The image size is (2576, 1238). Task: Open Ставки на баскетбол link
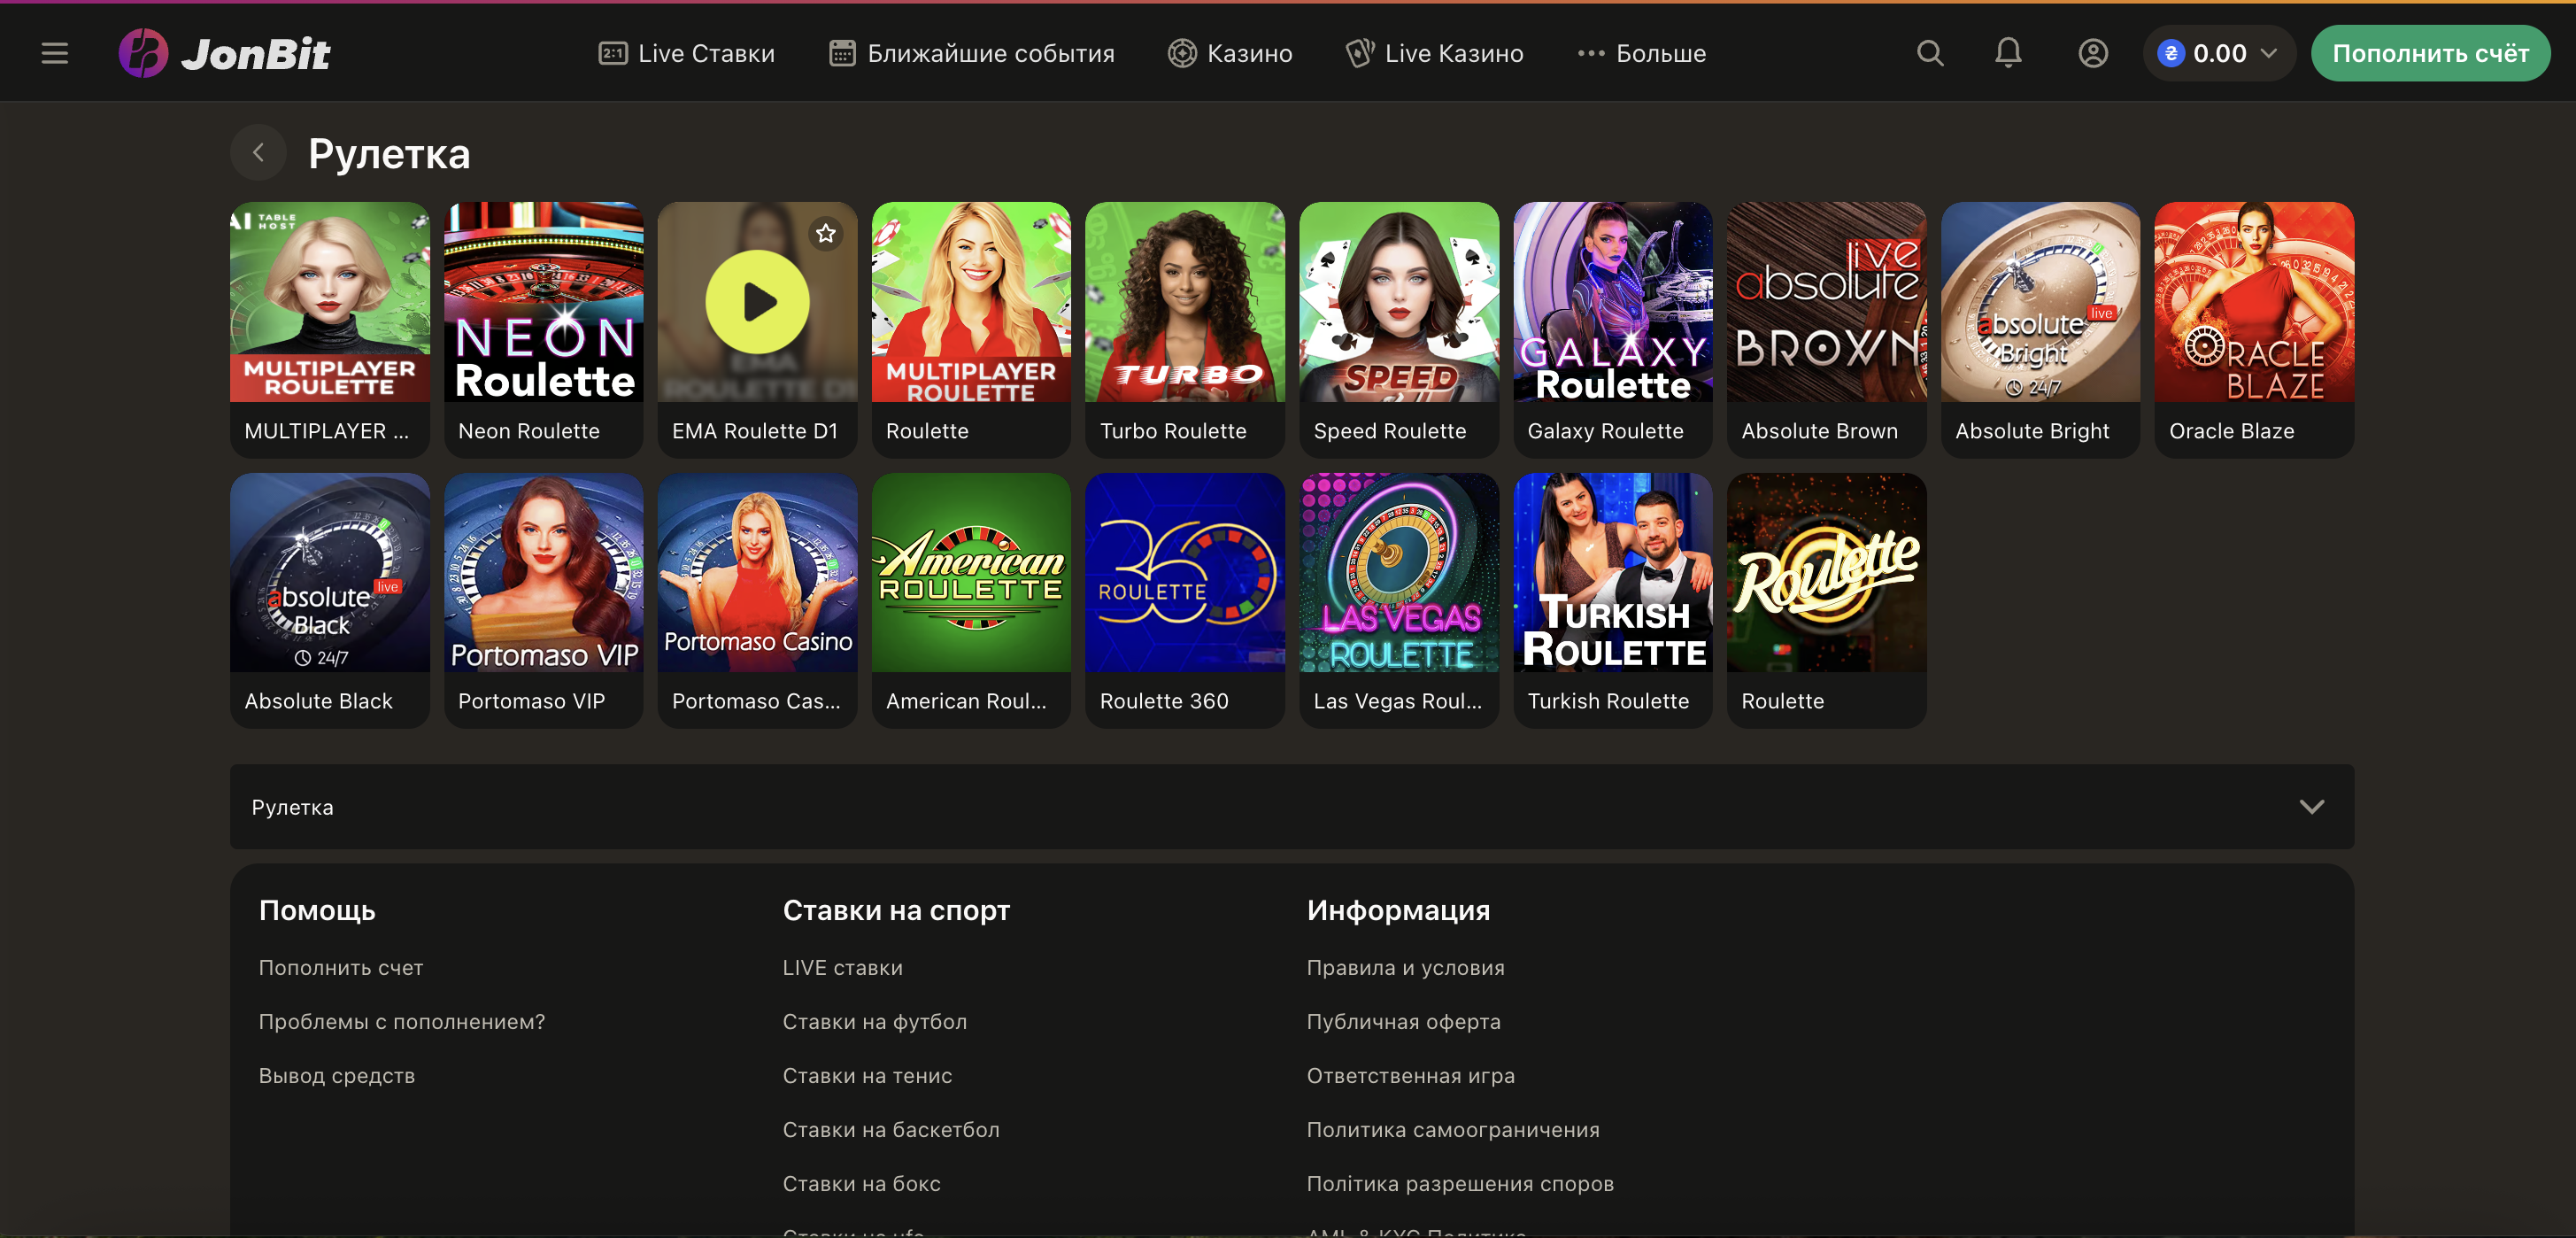[x=891, y=1129]
